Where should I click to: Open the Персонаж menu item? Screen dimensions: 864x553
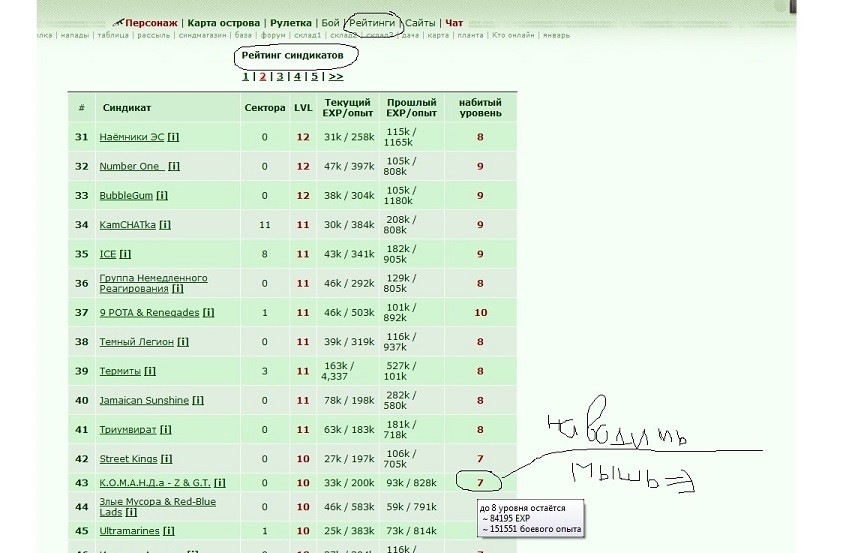point(151,23)
